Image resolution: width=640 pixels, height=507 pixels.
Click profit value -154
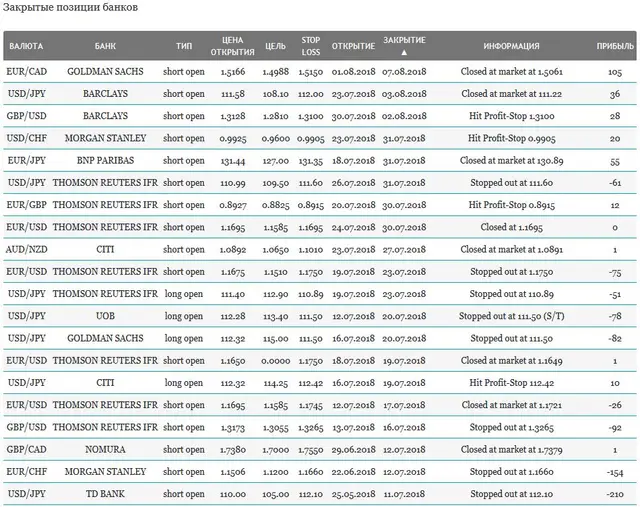(x=615, y=472)
